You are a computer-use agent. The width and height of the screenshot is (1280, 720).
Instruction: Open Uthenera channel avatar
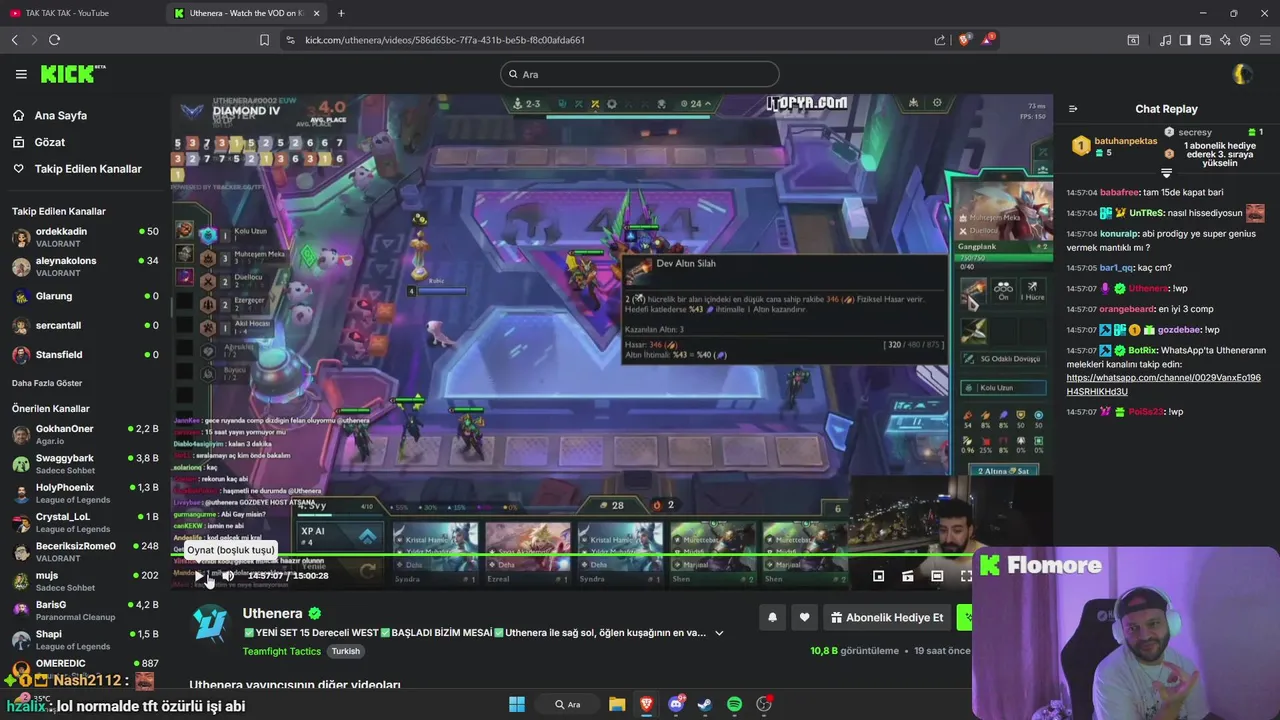[211, 625]
